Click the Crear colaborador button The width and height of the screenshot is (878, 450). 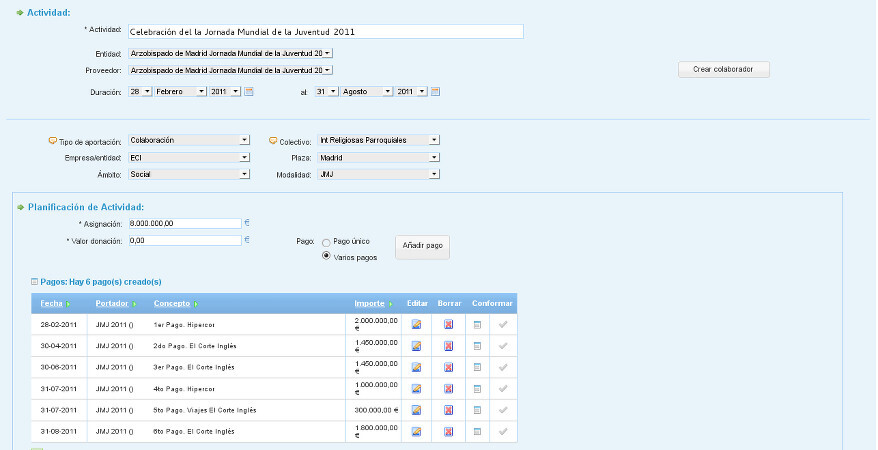[723, 69]
